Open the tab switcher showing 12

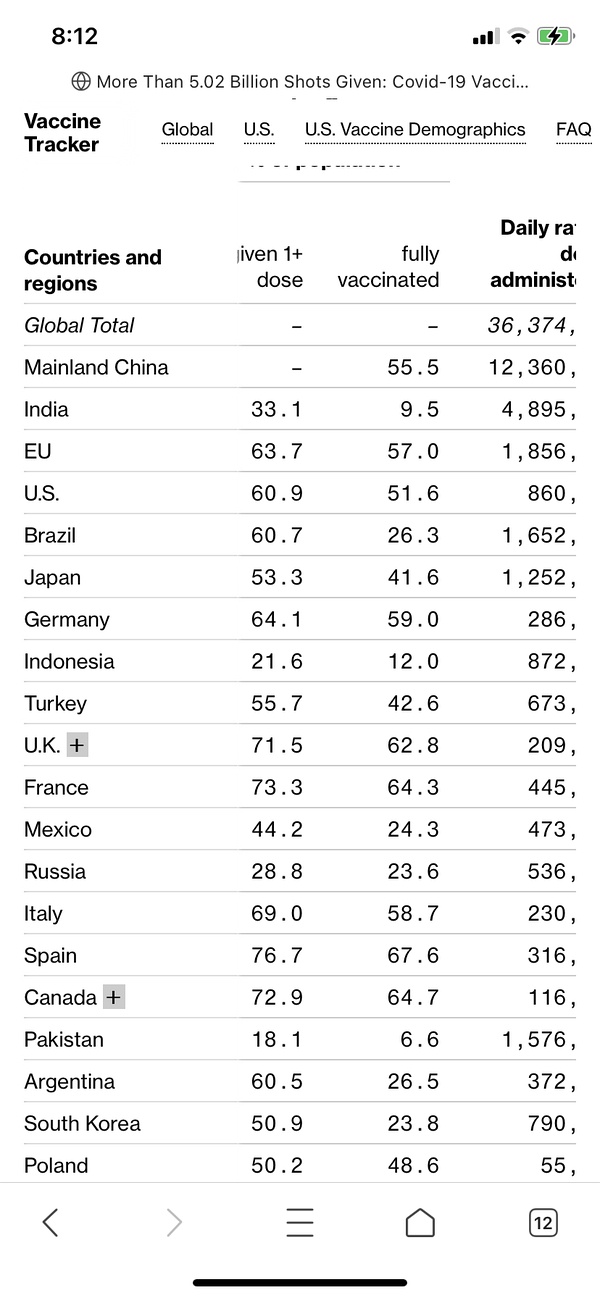(543, 1222)
